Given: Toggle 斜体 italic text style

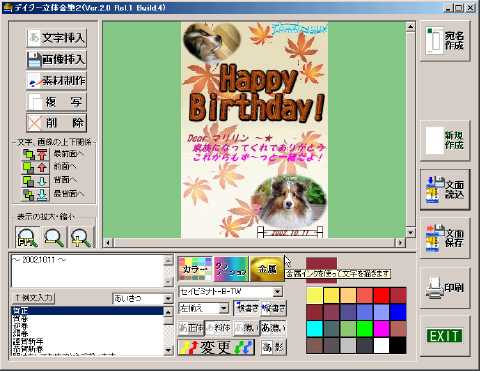Looking at the screenshot, I should tap(218, 328).
